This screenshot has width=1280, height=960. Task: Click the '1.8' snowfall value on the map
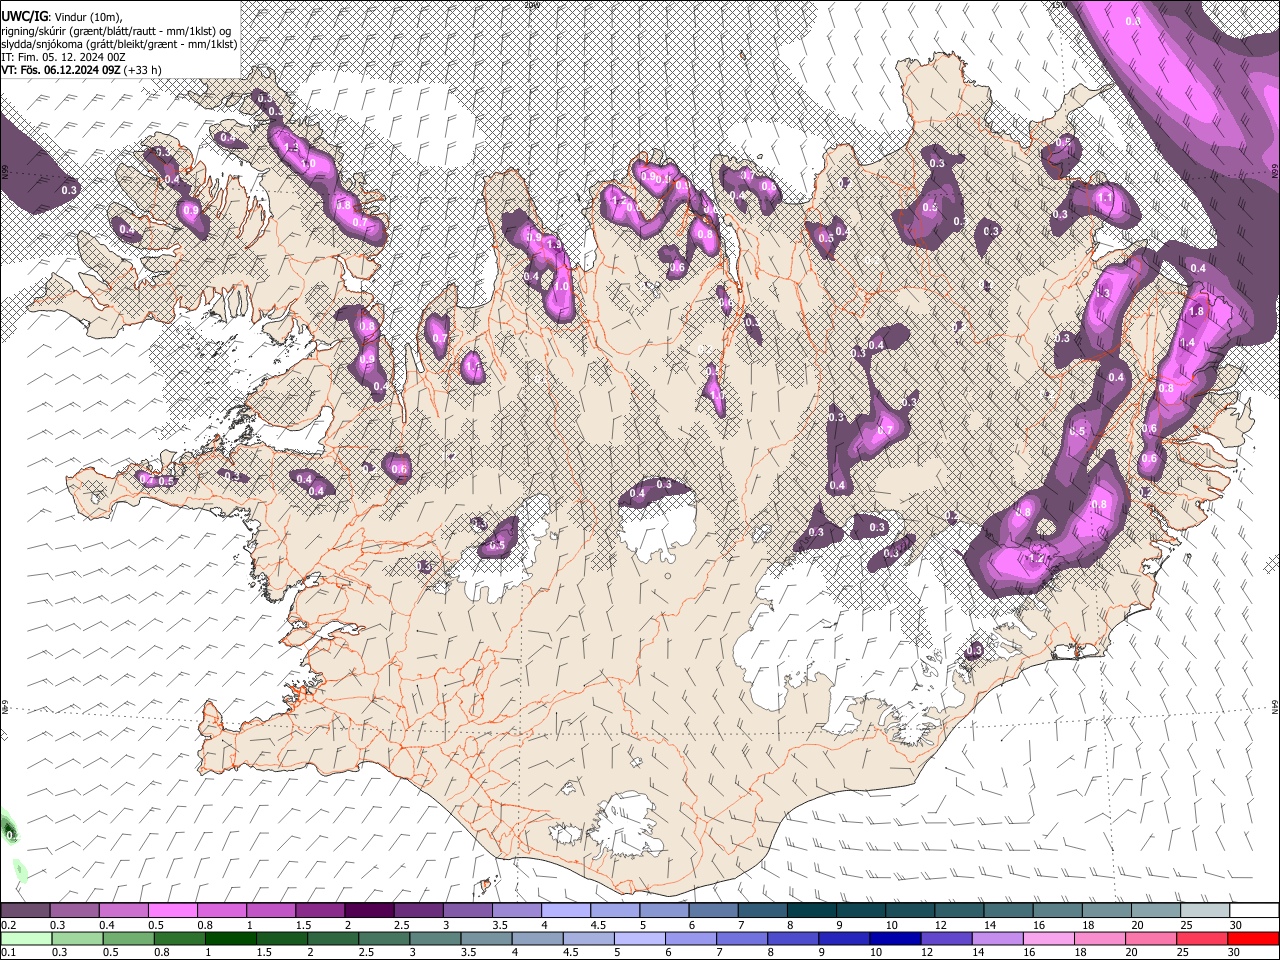pos(1195,311)
